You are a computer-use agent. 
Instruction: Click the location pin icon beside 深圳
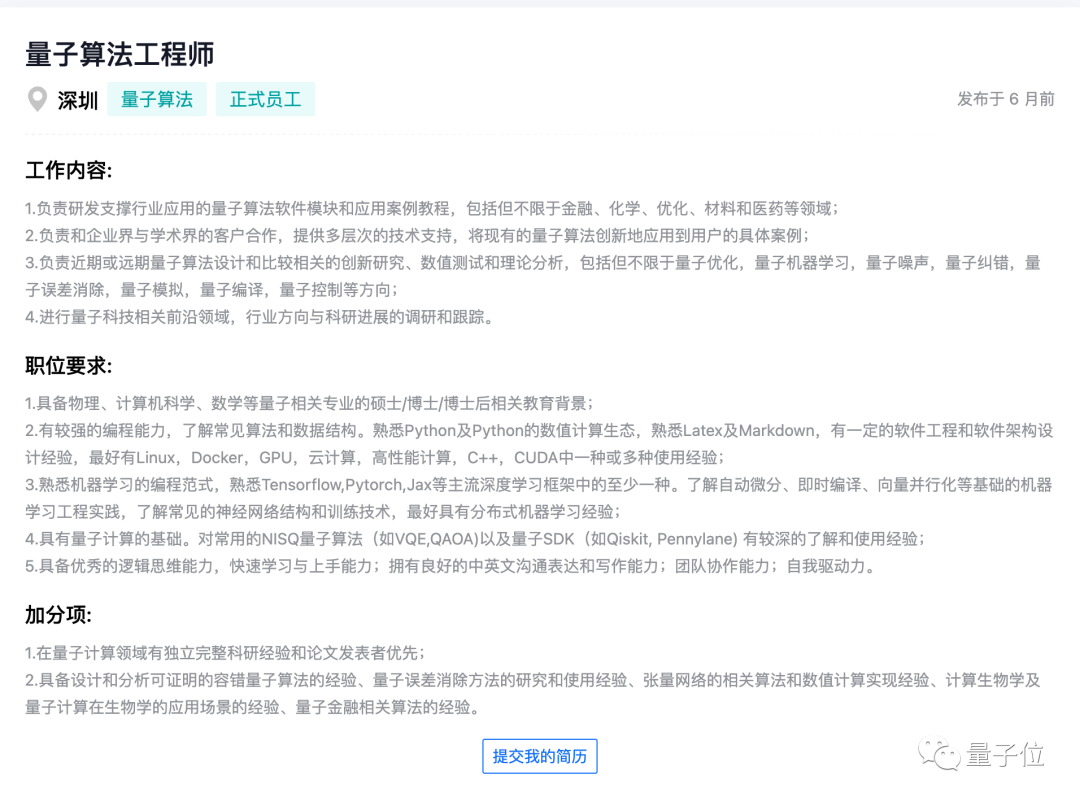pos(37,99)
